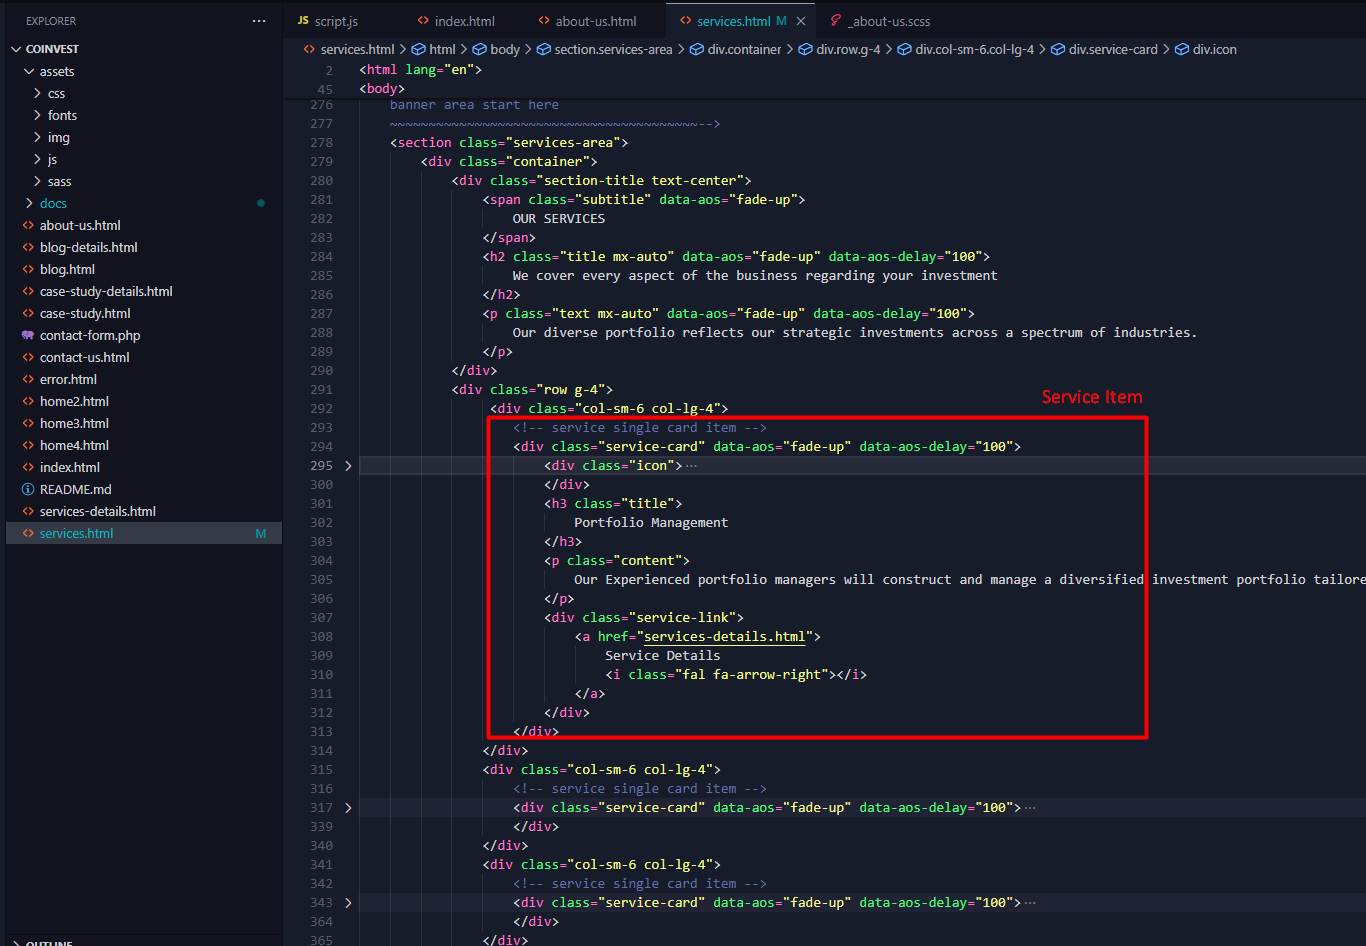Jump to sticky line <html lang="en">

(421, 70)
